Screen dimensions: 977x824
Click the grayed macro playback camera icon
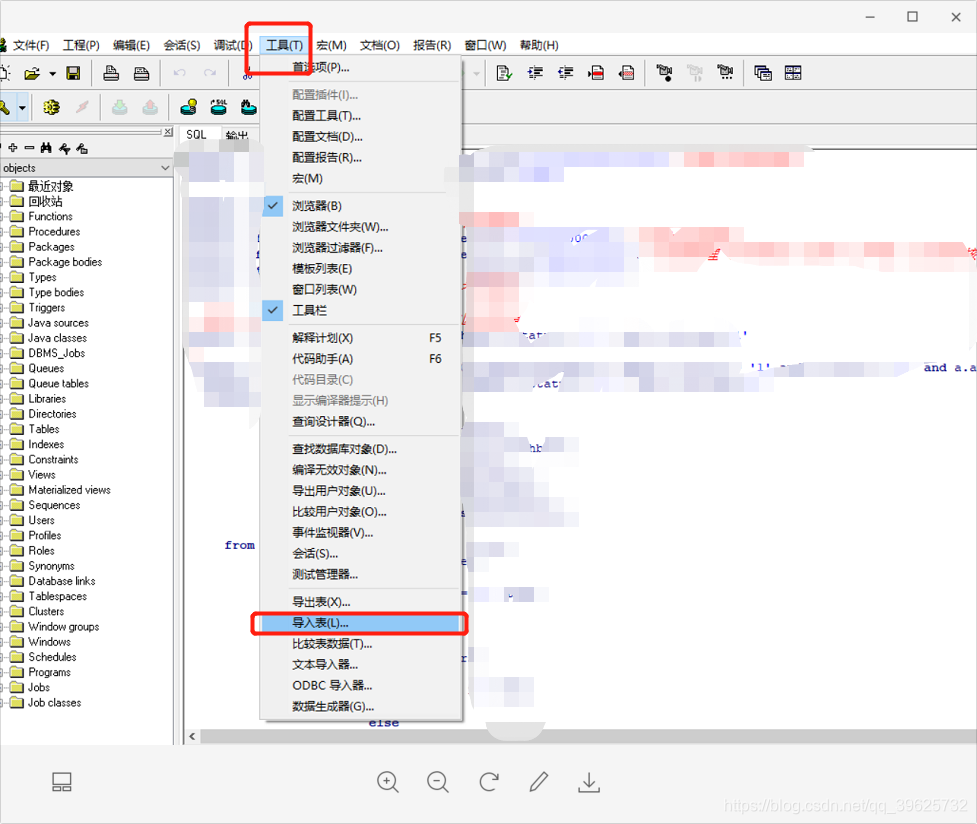click(x=695, y=74)
